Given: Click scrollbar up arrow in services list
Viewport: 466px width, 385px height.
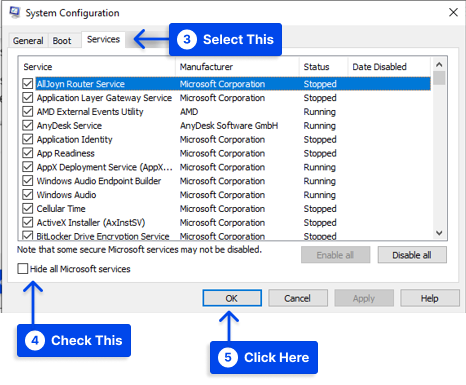Looking at the screenshot, I should 439,64.
